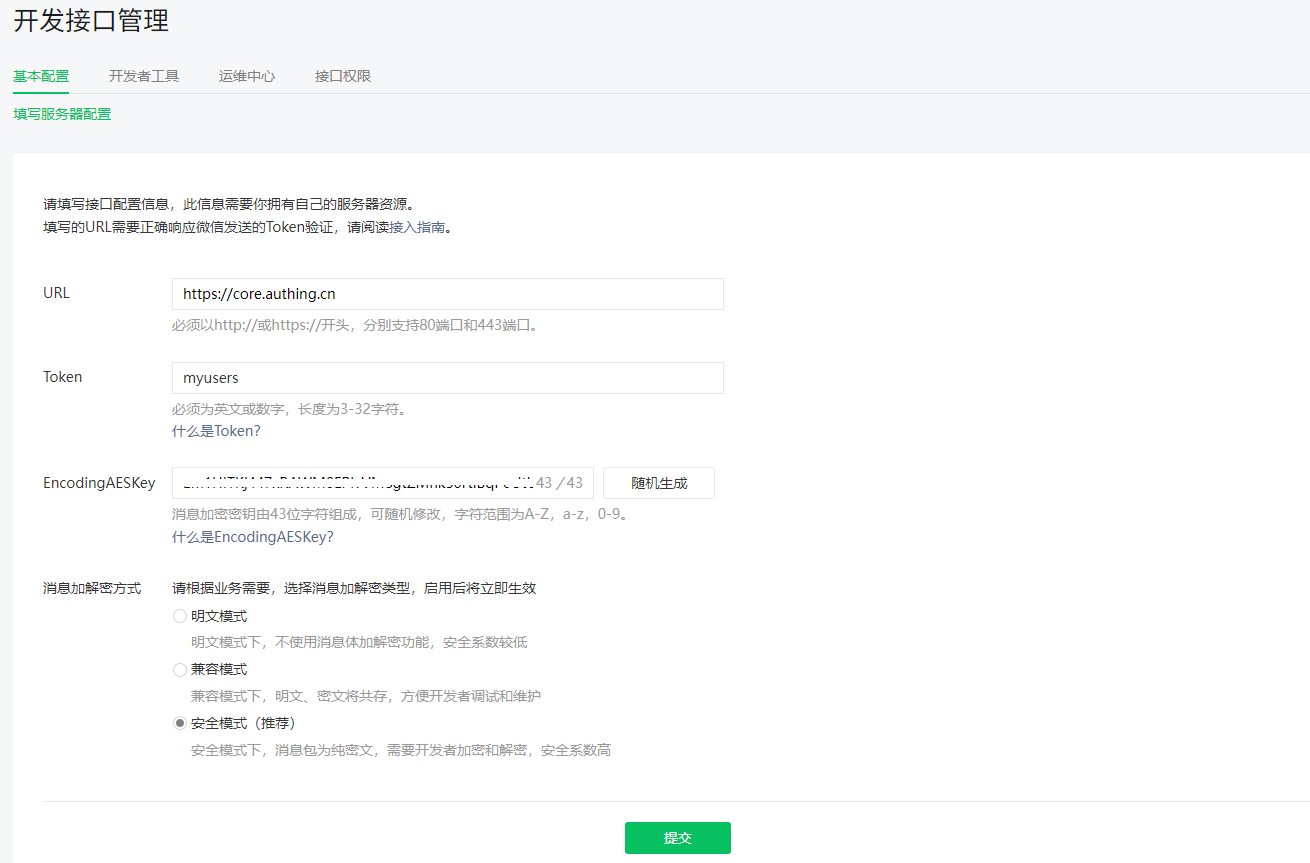
Task: Switch to the 基本配置 tab
Action: (x=41, y=76)
